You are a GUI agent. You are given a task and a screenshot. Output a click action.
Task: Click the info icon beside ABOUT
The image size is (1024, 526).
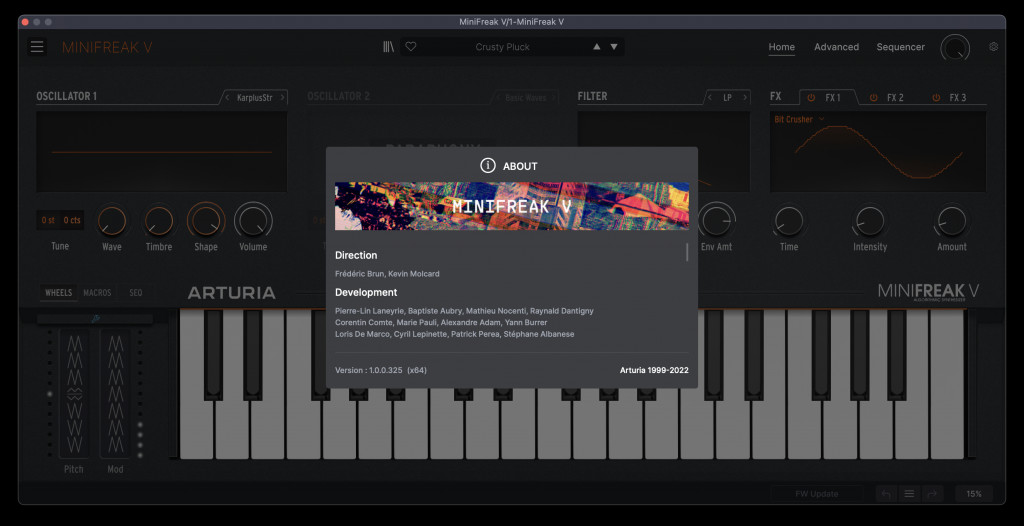coord(488,166)
